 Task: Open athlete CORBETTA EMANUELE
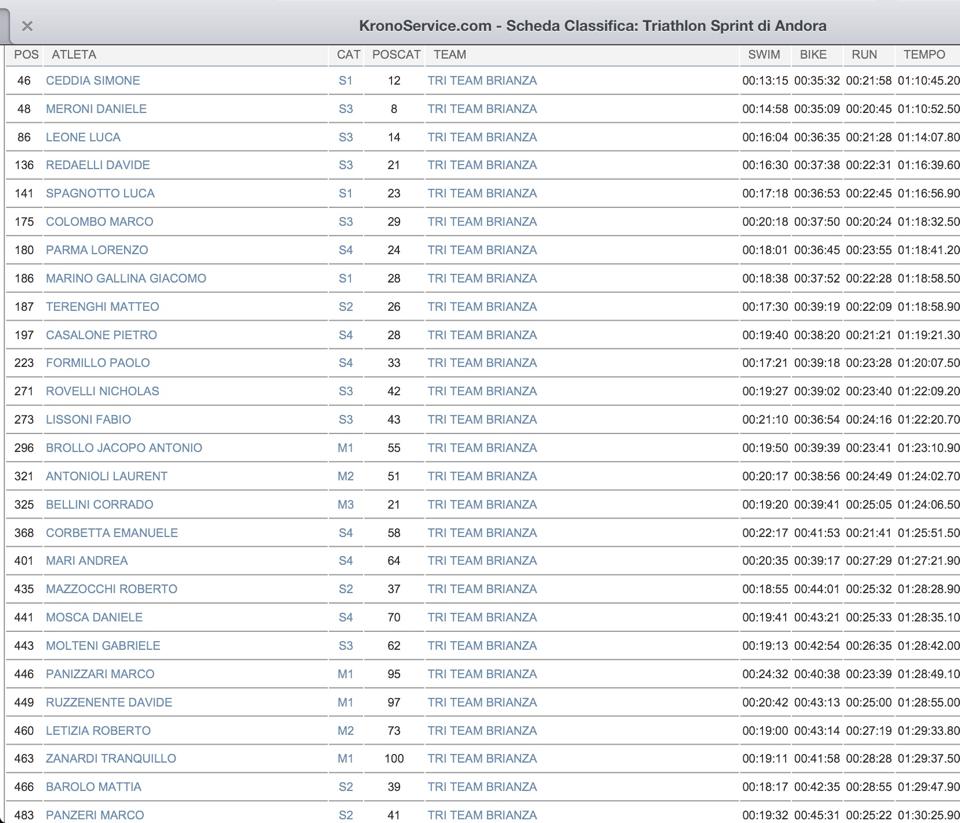point(112,533)
